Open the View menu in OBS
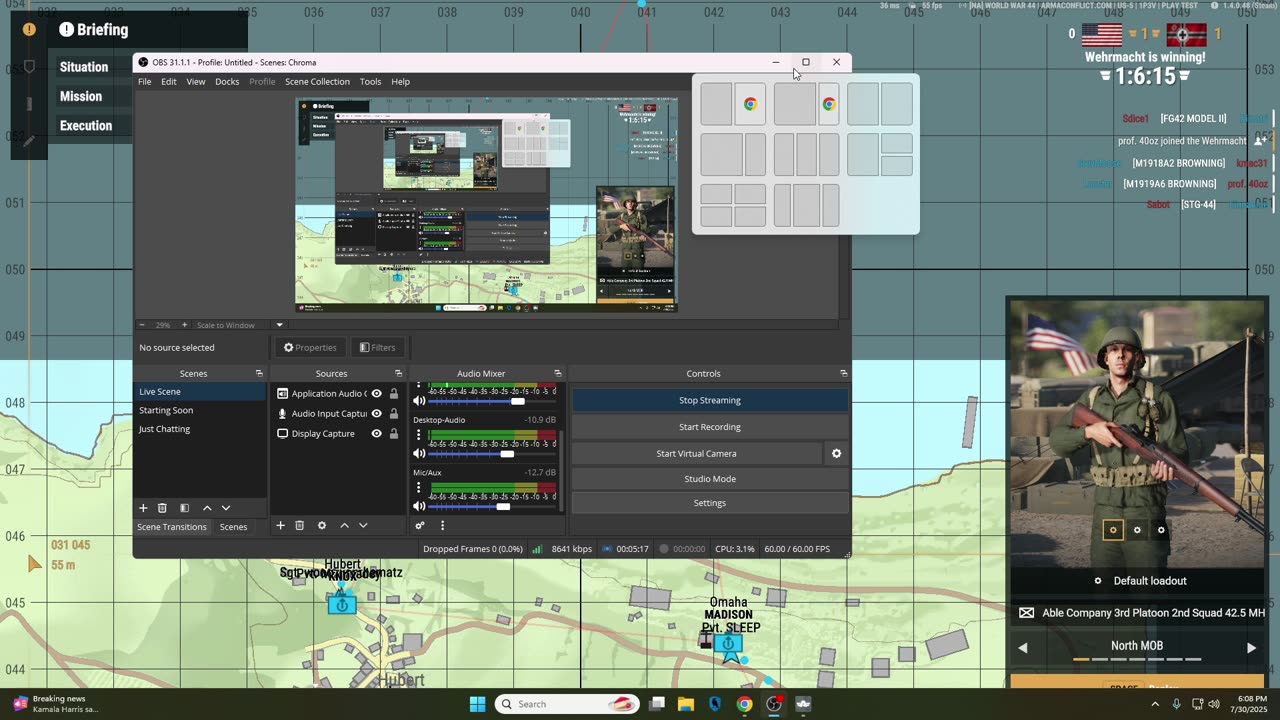This screenshot has width=1280, height=720. tap(196, 82)
